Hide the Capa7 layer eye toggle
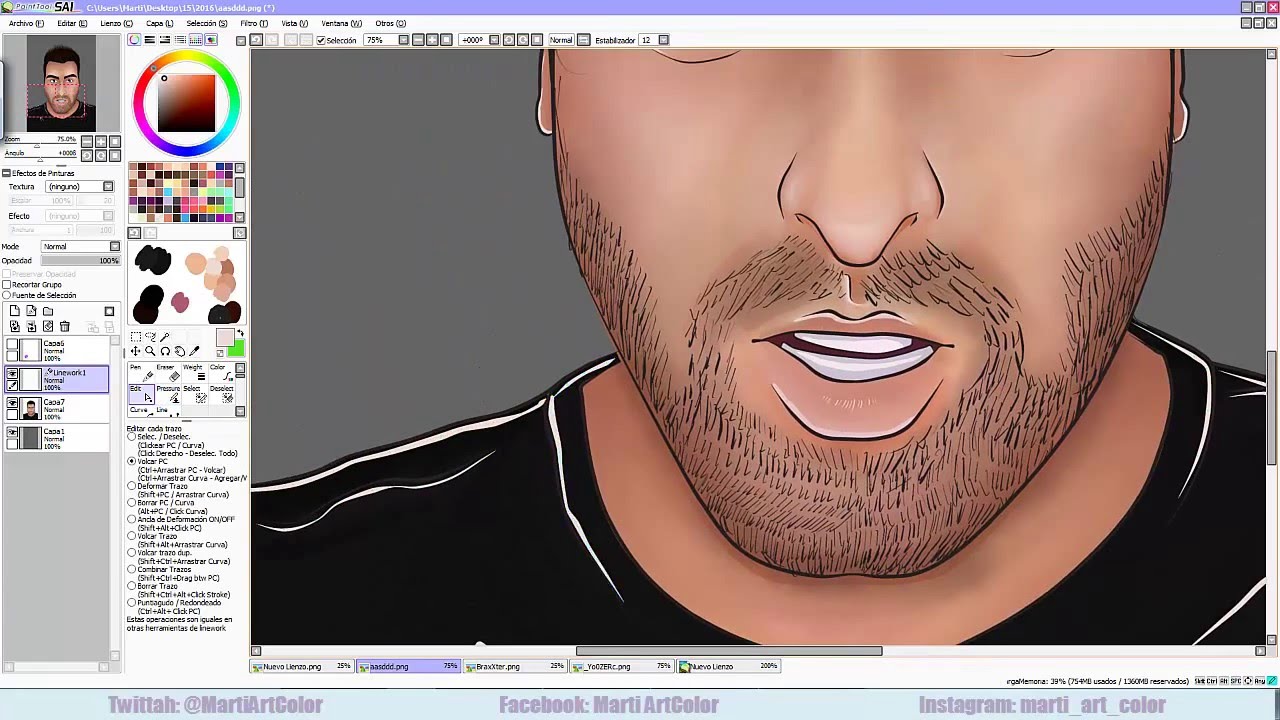1280x720 pixels. coord(12,403)
